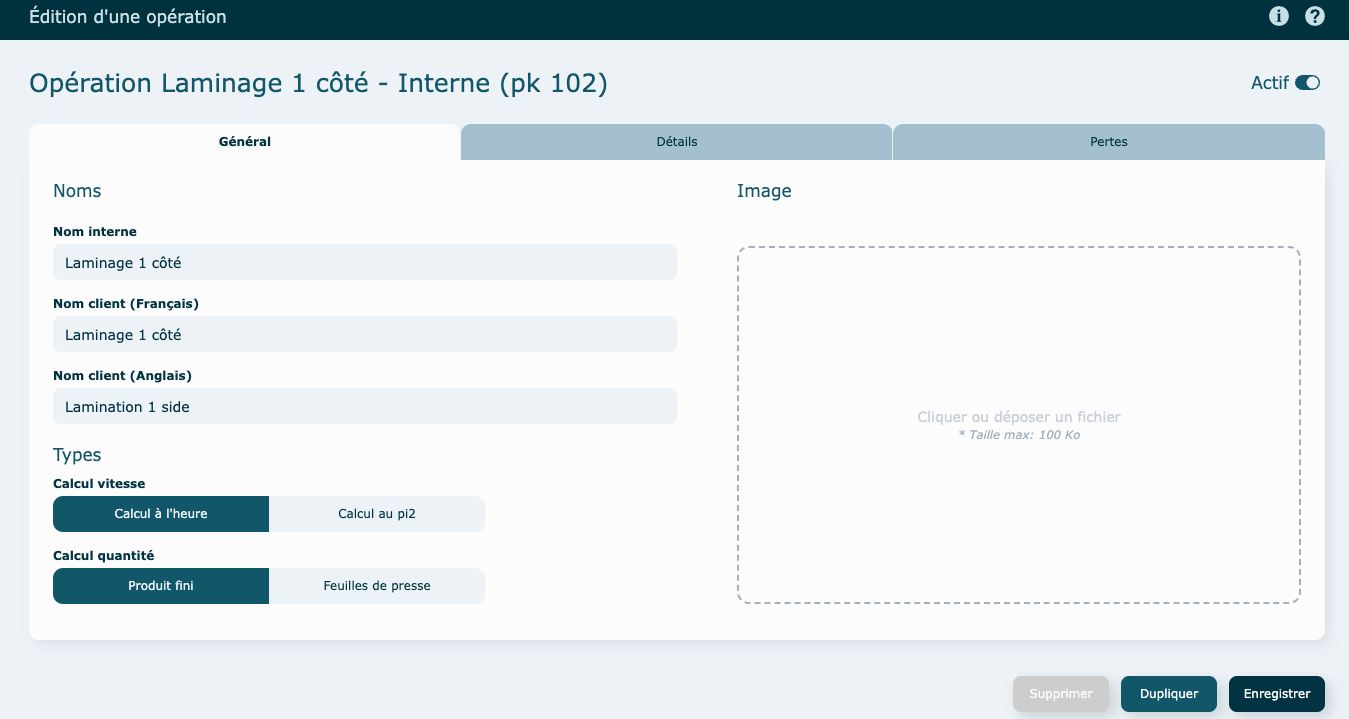Toggle the Actif switch
The height and width of the screenshot is (719, 1349).
click(1307, 83)
